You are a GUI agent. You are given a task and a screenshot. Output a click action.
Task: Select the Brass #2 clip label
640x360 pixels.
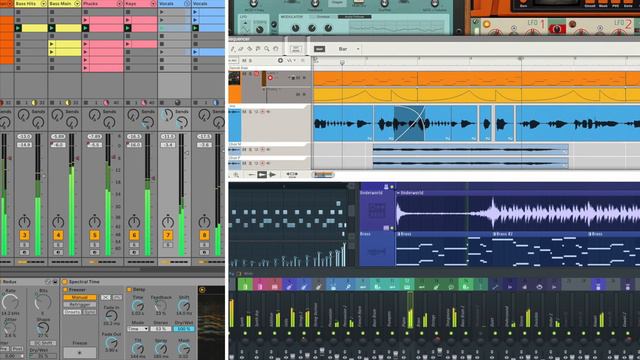[503, 234]
